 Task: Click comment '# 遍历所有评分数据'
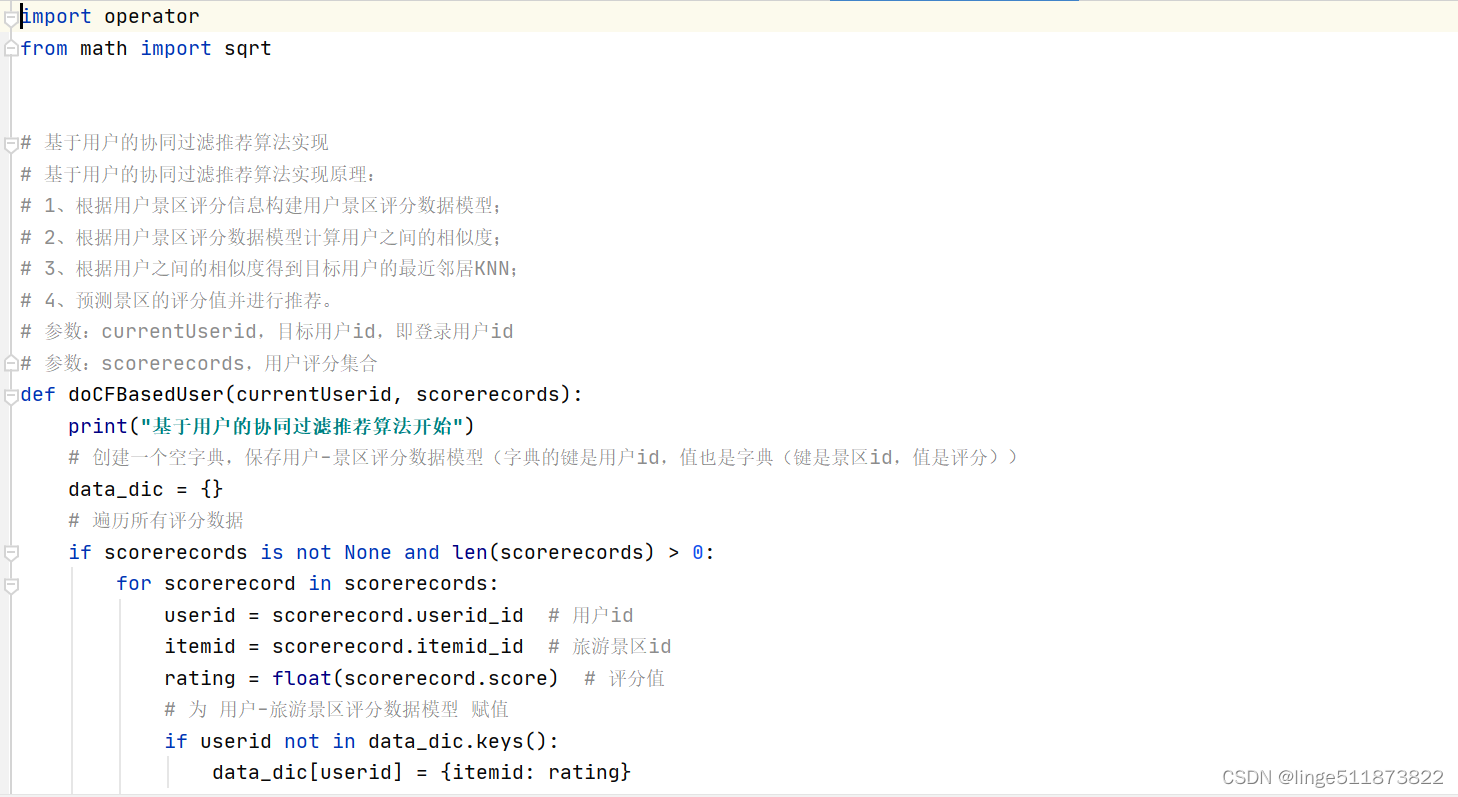[156, 521]
